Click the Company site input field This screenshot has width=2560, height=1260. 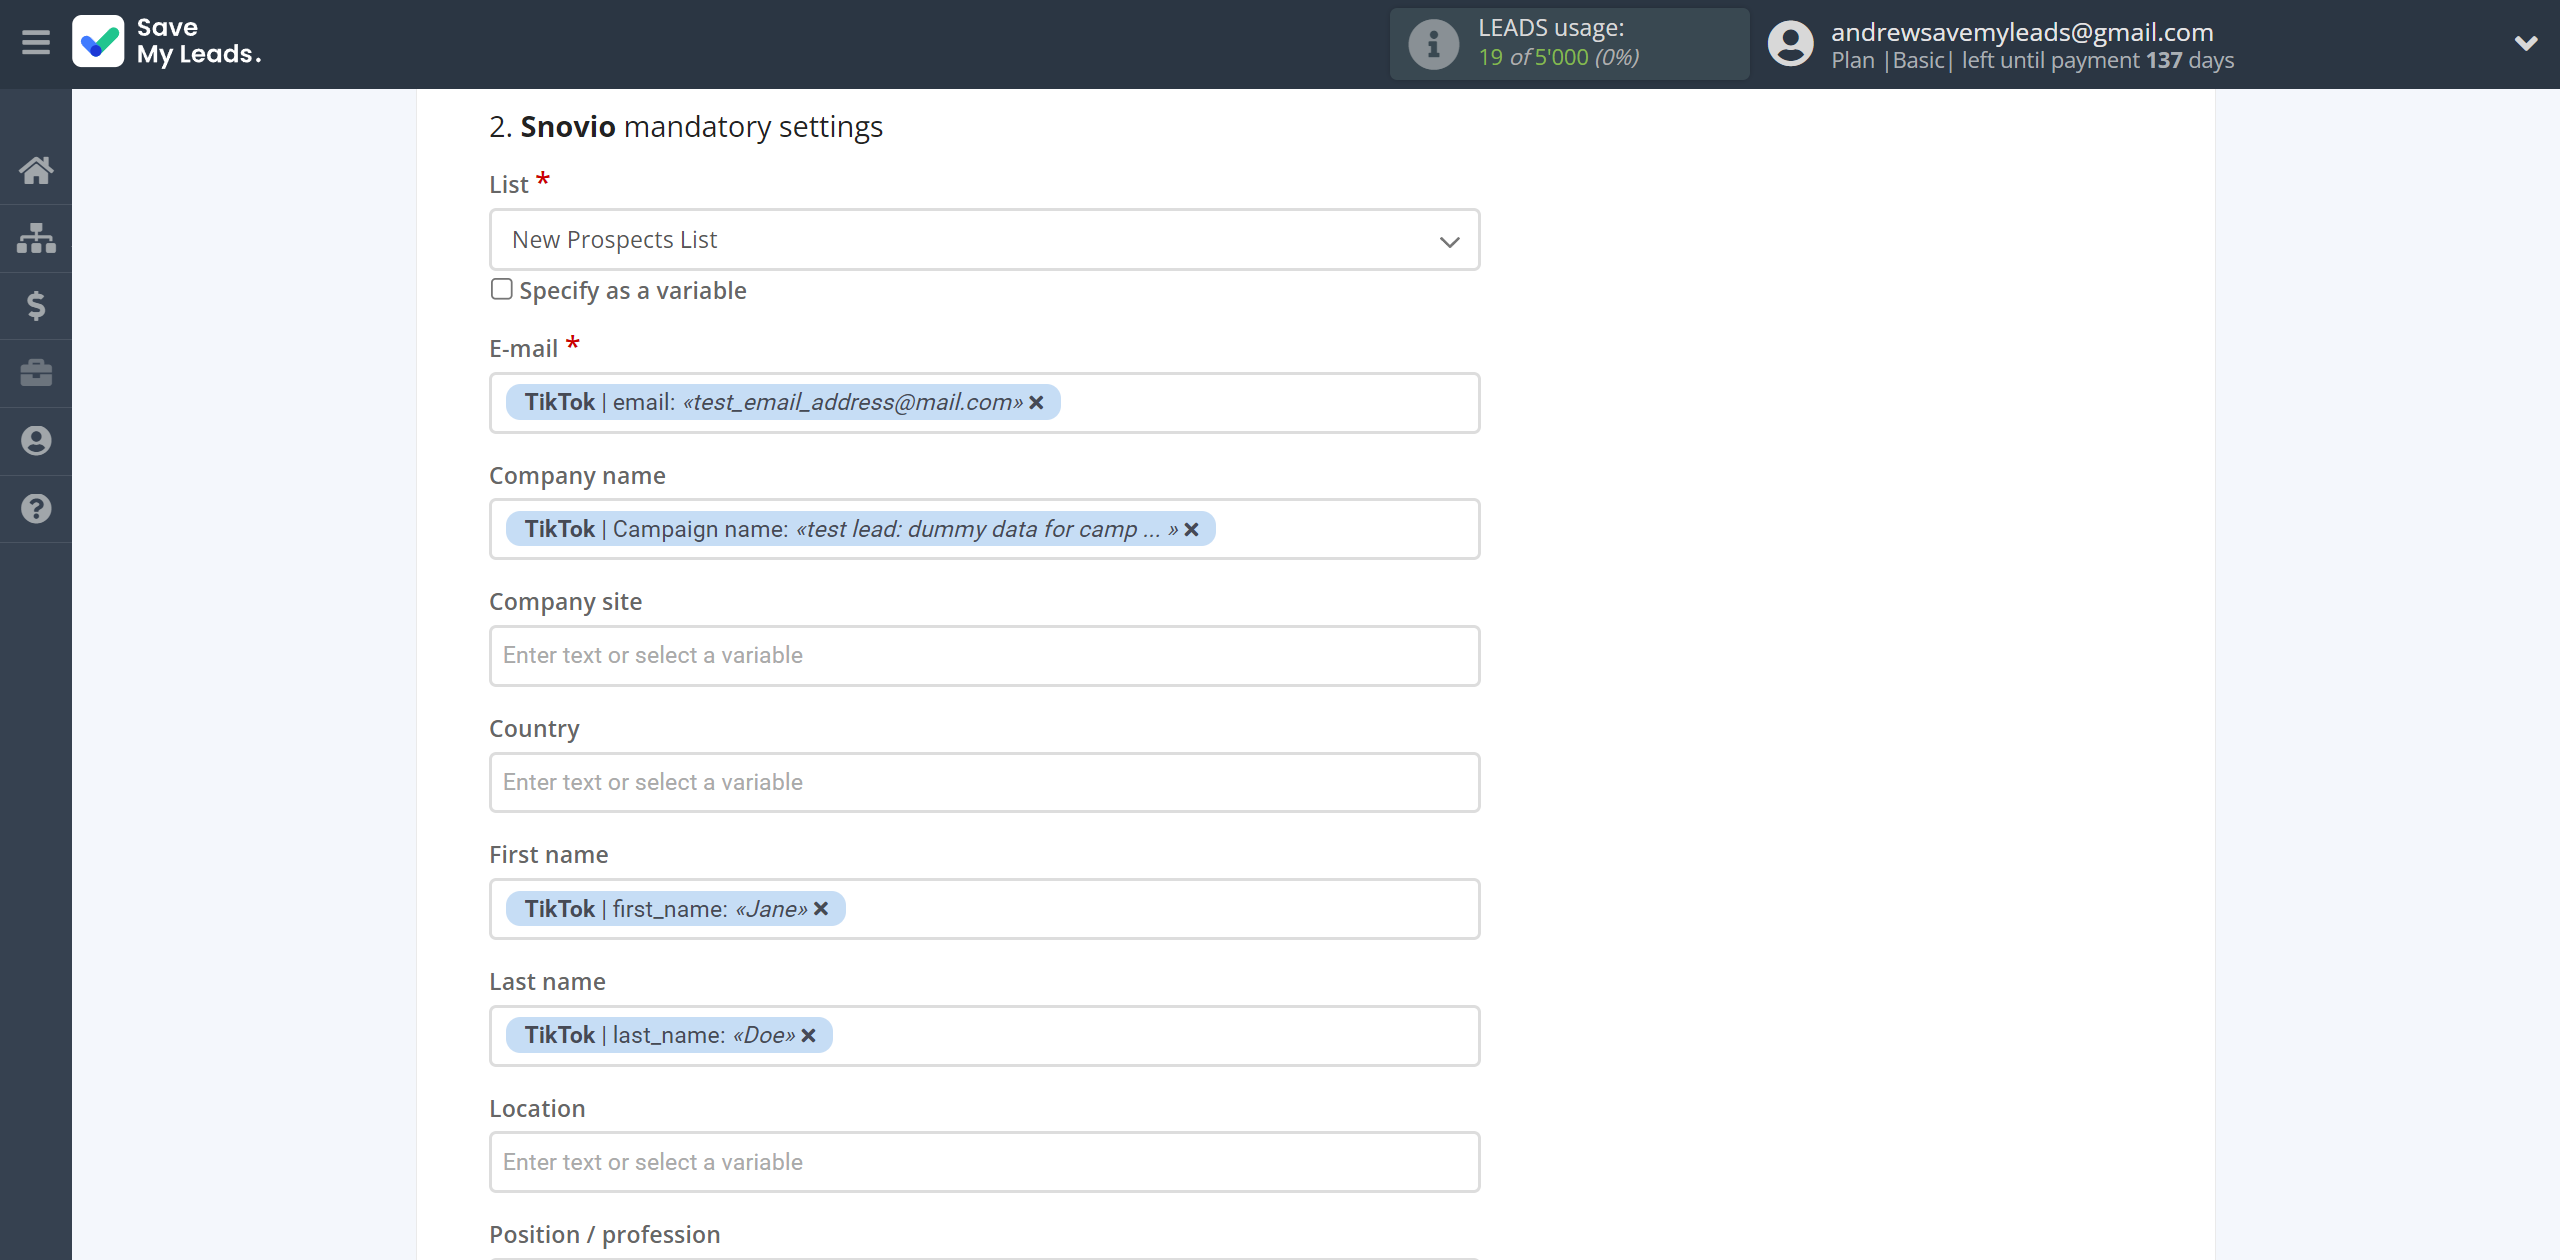click(x=984, y=656)
